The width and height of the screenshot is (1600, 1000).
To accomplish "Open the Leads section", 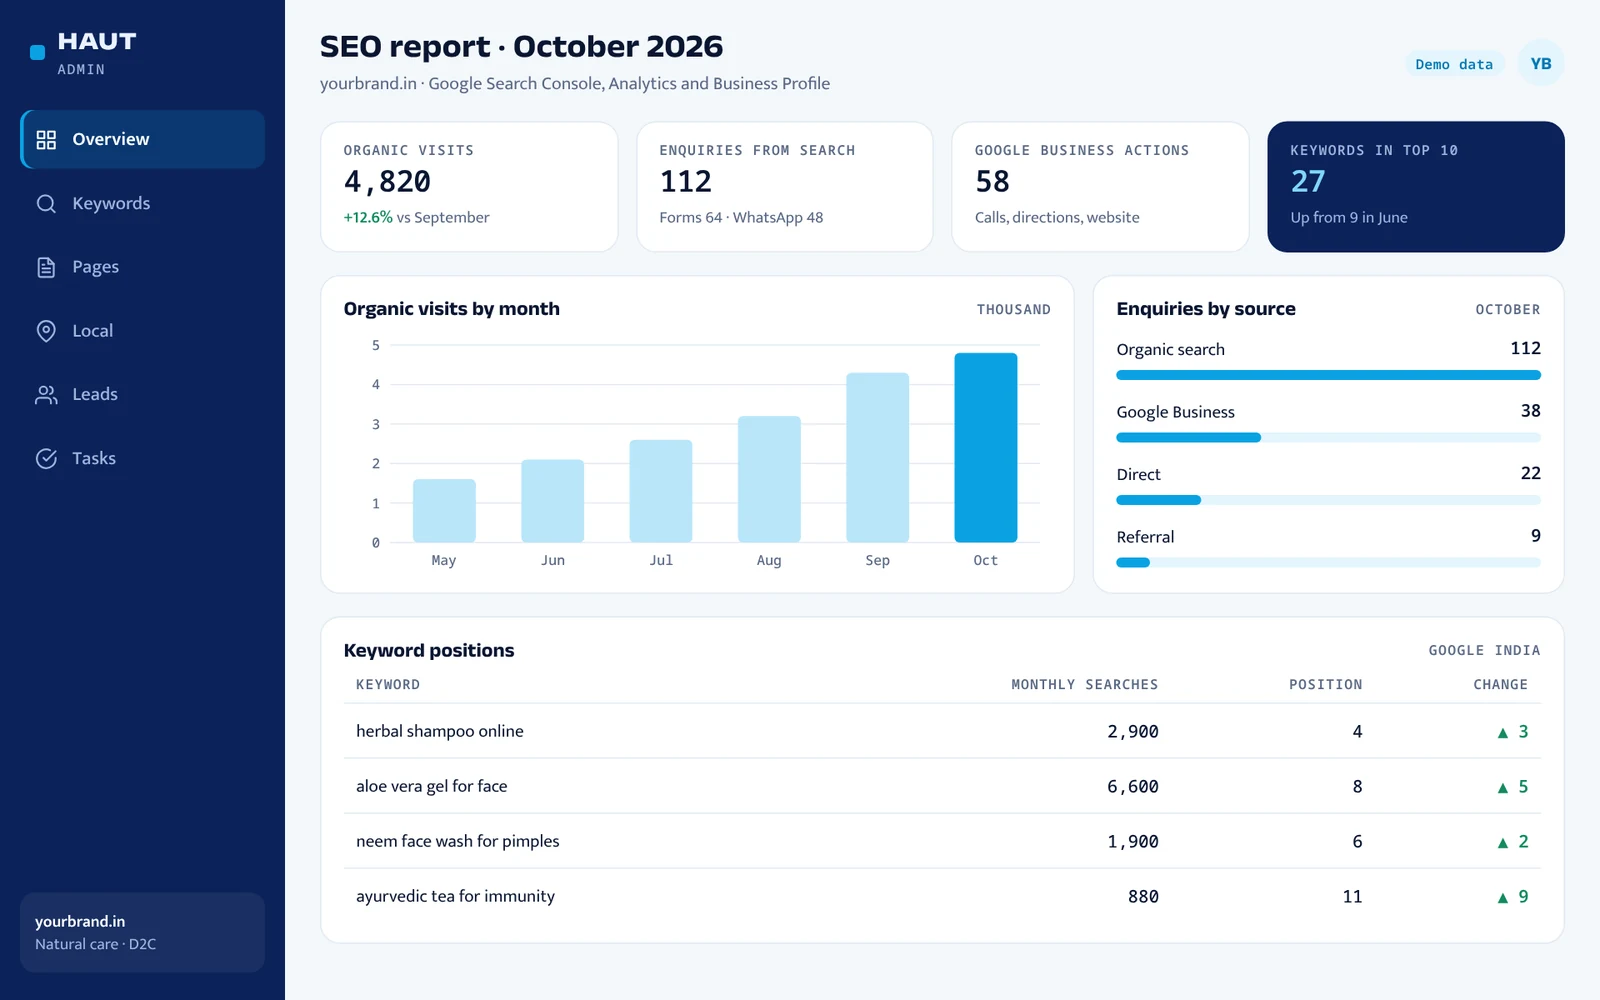I will 142,395.
